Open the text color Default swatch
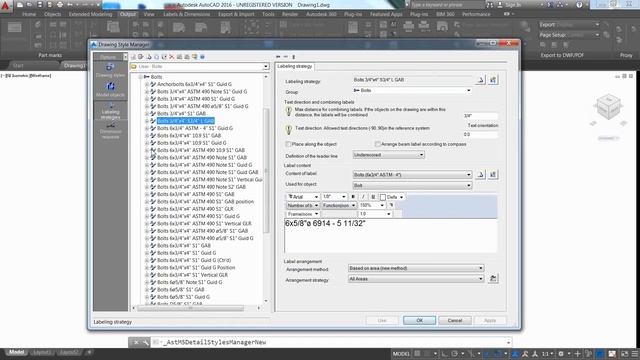This screenshot has height=360, width=640. coord(392,197)
